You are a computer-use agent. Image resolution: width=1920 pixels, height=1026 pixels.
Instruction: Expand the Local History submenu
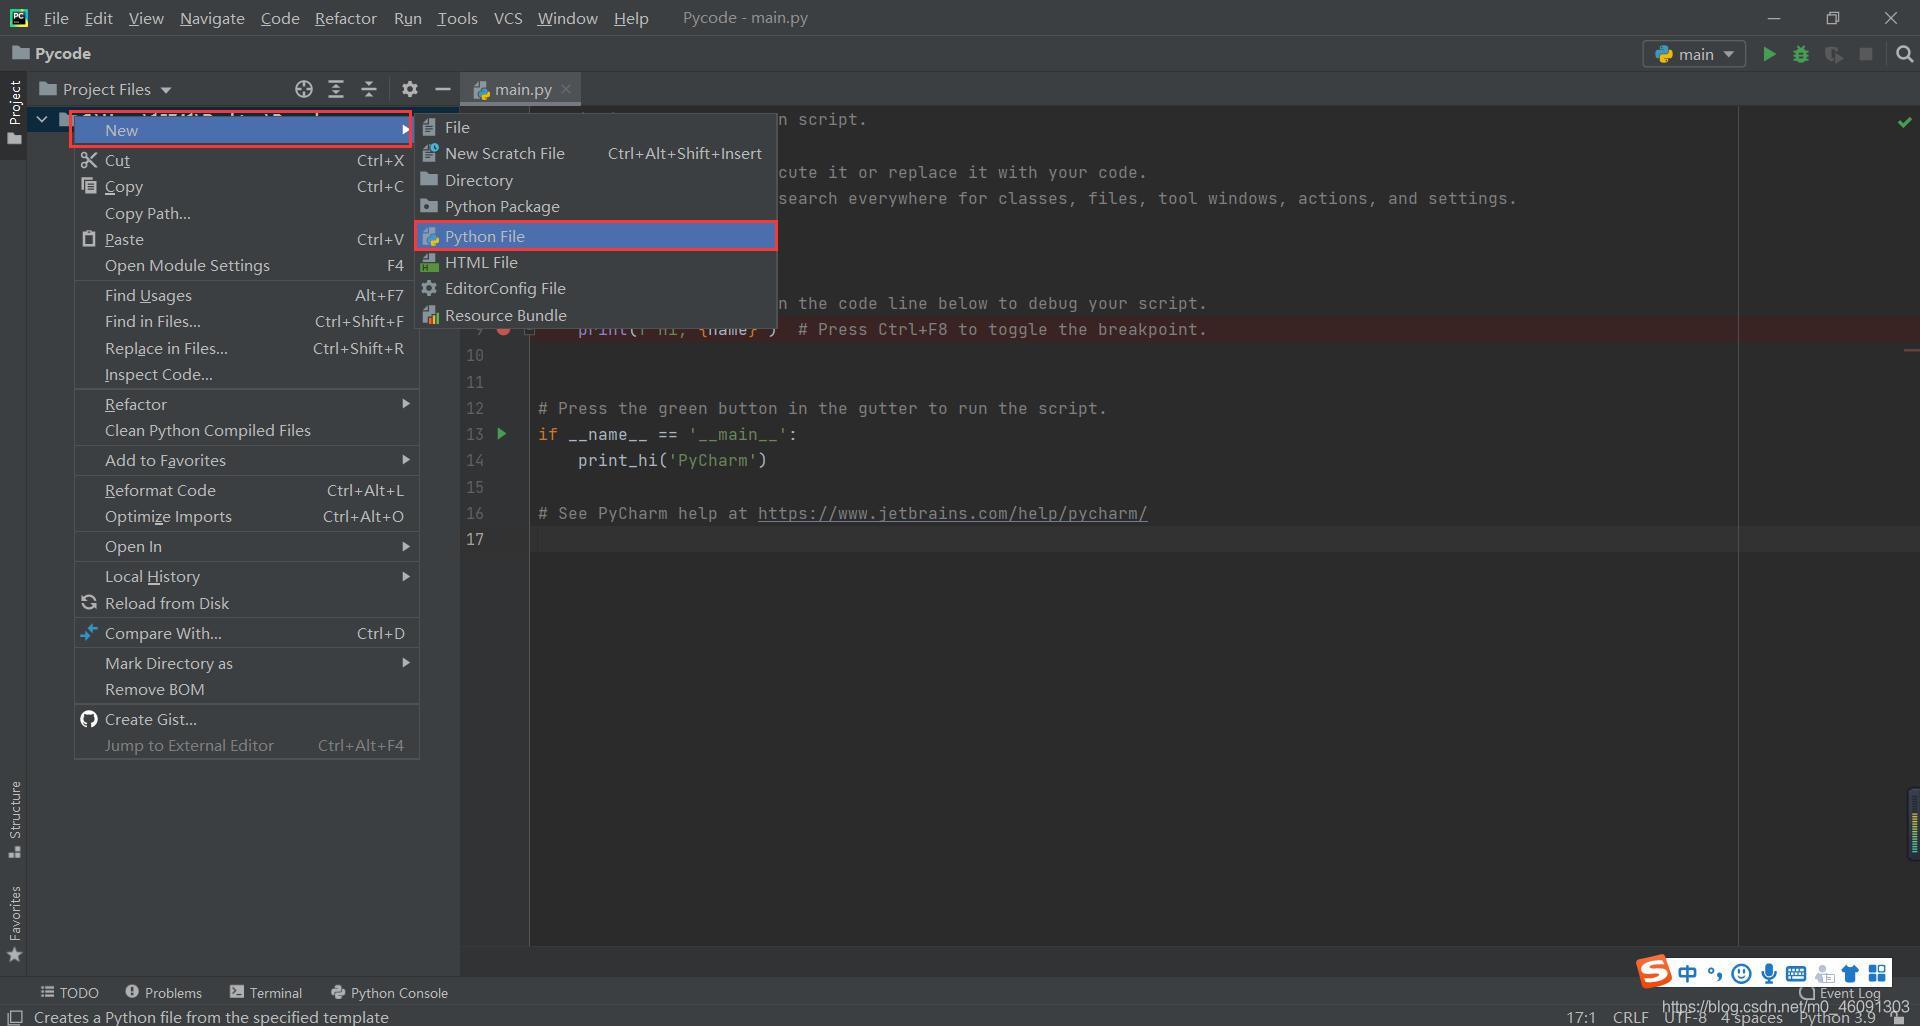[x=246, y=576]
